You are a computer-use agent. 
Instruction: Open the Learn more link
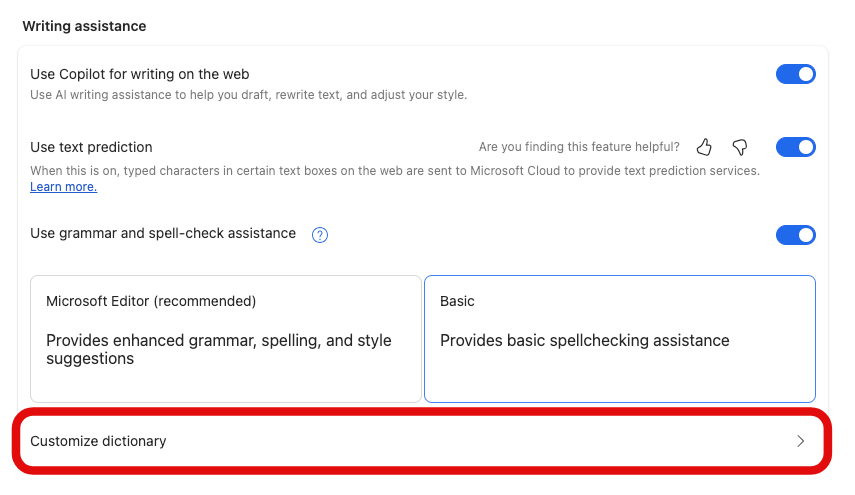pyautogui.click(x=63, y=187)
